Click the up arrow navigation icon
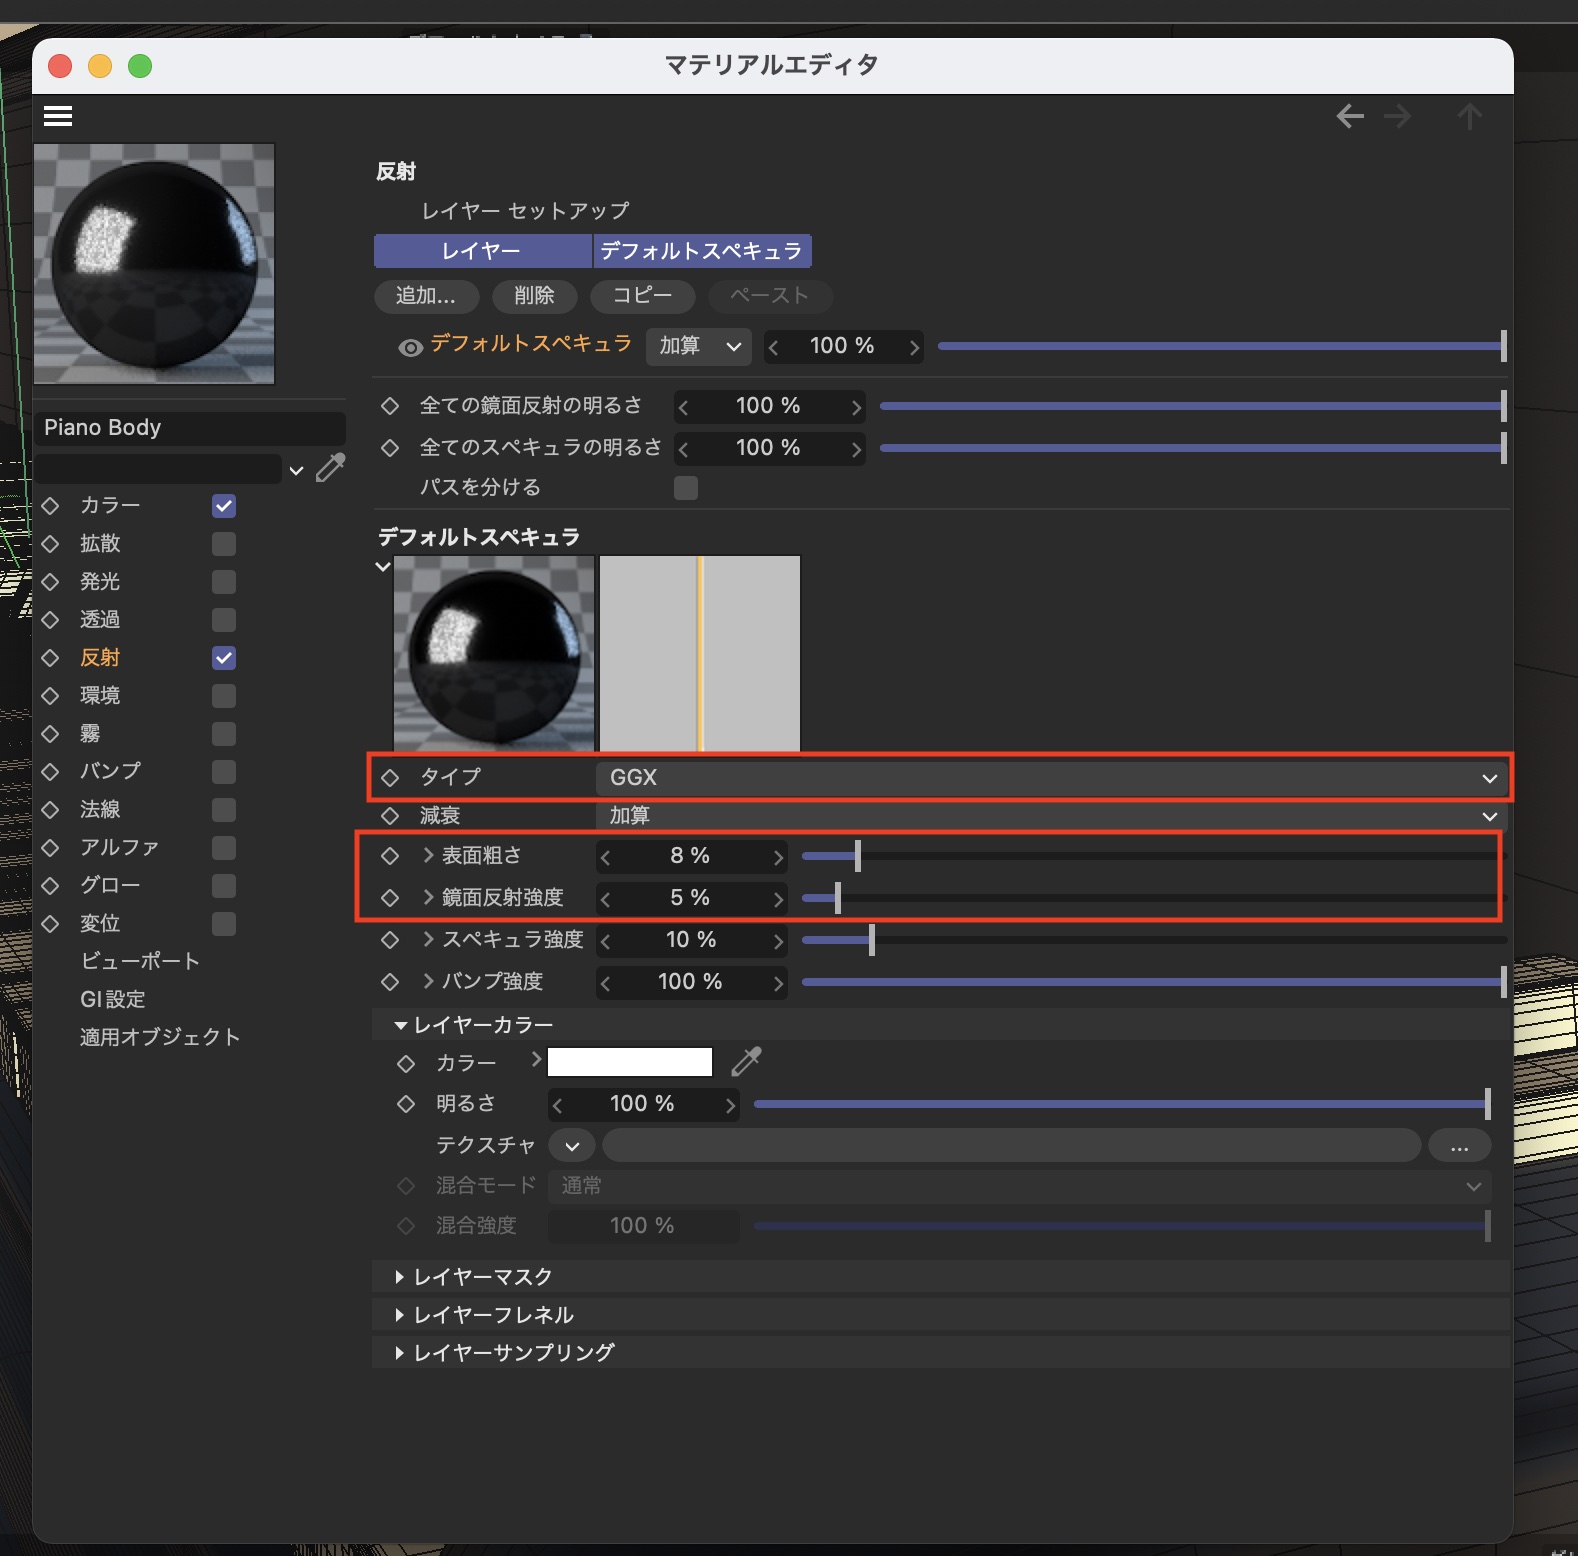Image resolution: width=1578 pixels, height=1556 pixels. coord(1469,117)
